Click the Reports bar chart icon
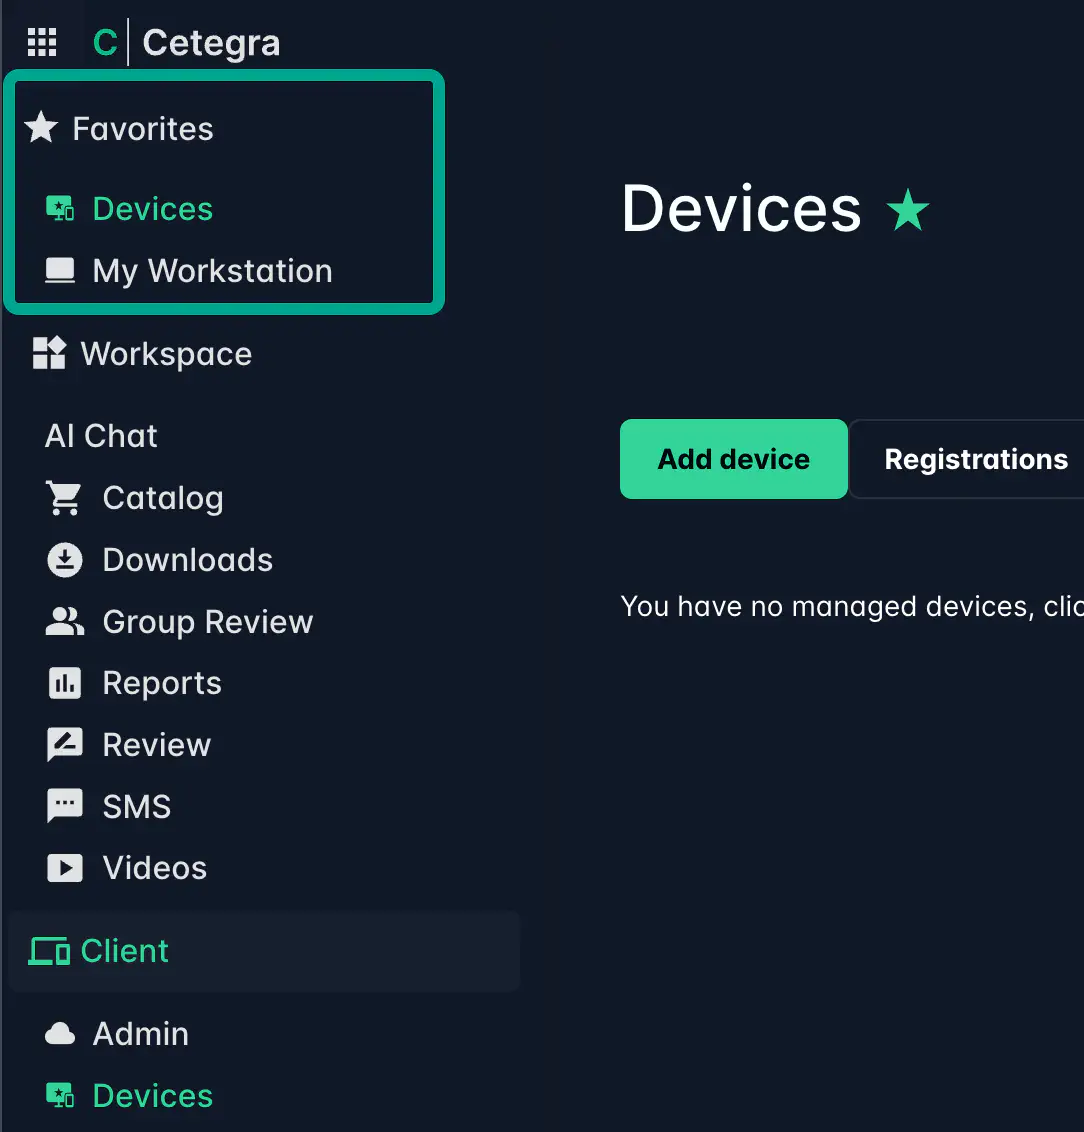The width and height of the screenshot is (1084, 1132). [65, 684]
